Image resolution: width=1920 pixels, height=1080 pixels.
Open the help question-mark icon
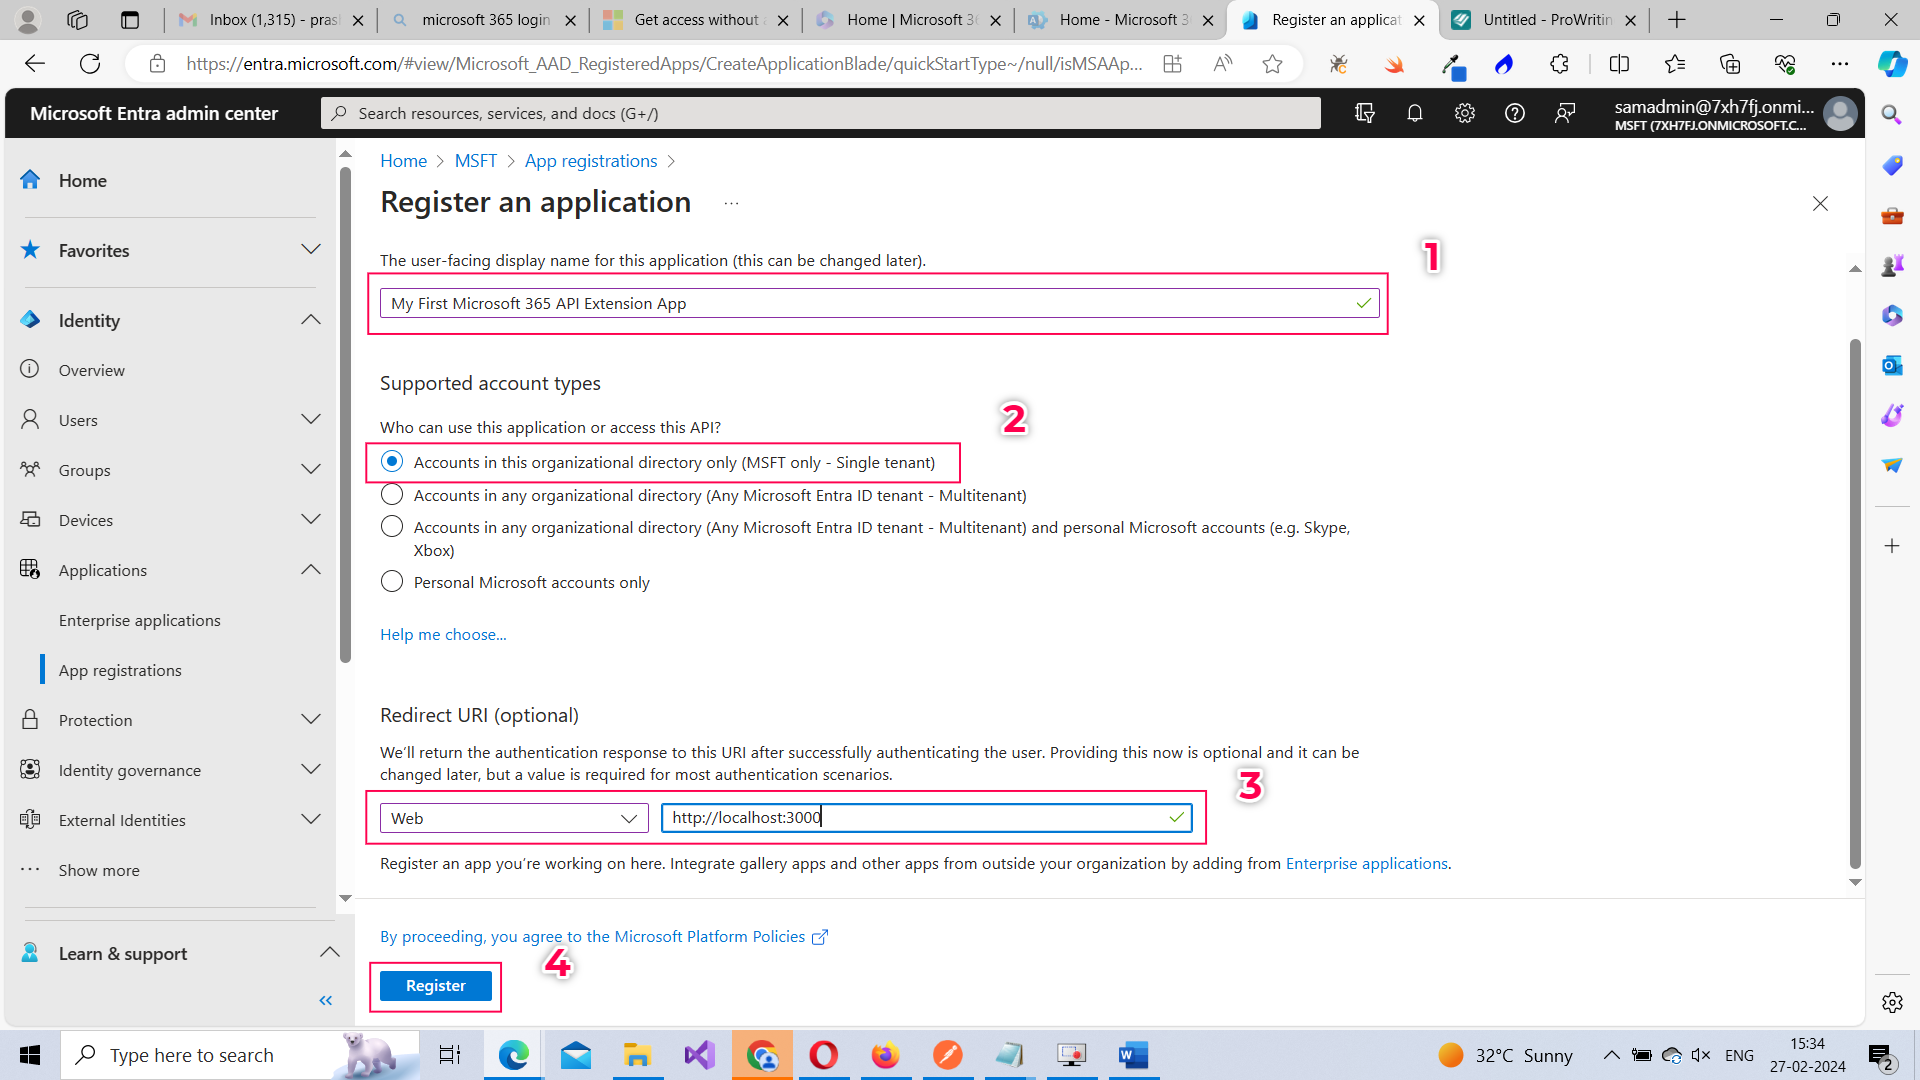[1514, 113]
